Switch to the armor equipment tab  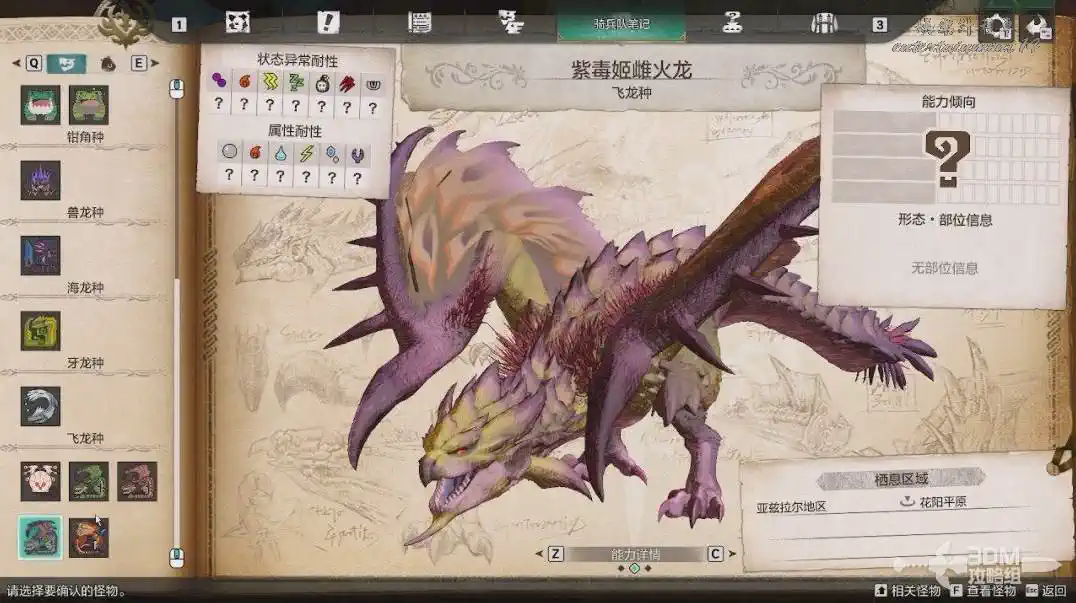823,23
